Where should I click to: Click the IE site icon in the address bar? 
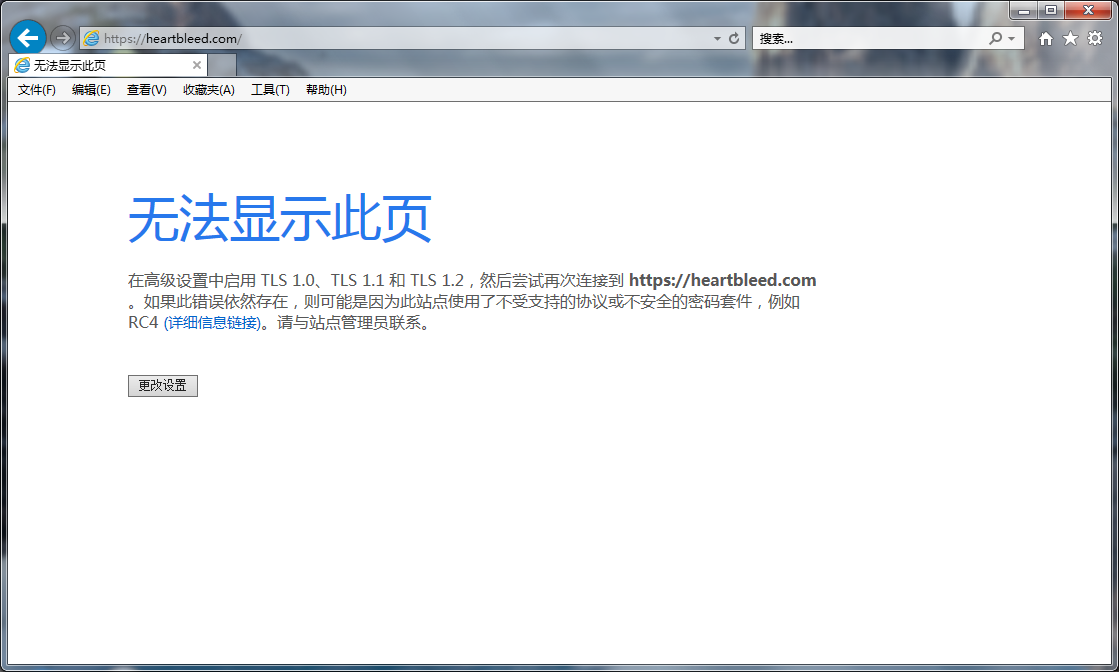pyautogui.click(x=92, y=38)
